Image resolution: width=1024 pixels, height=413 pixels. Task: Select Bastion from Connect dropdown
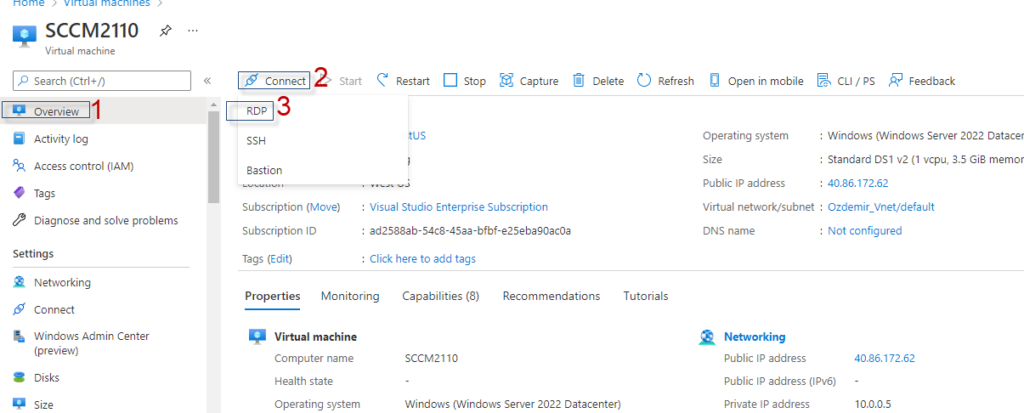[x=264, y=170]
